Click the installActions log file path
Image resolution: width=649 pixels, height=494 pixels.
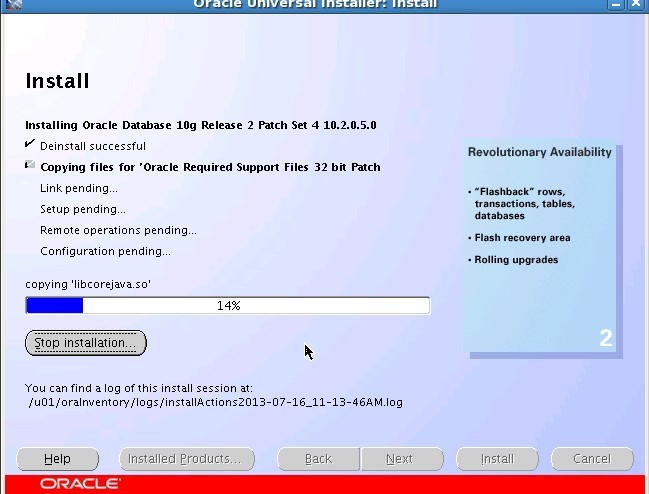[x=216, y=402]
